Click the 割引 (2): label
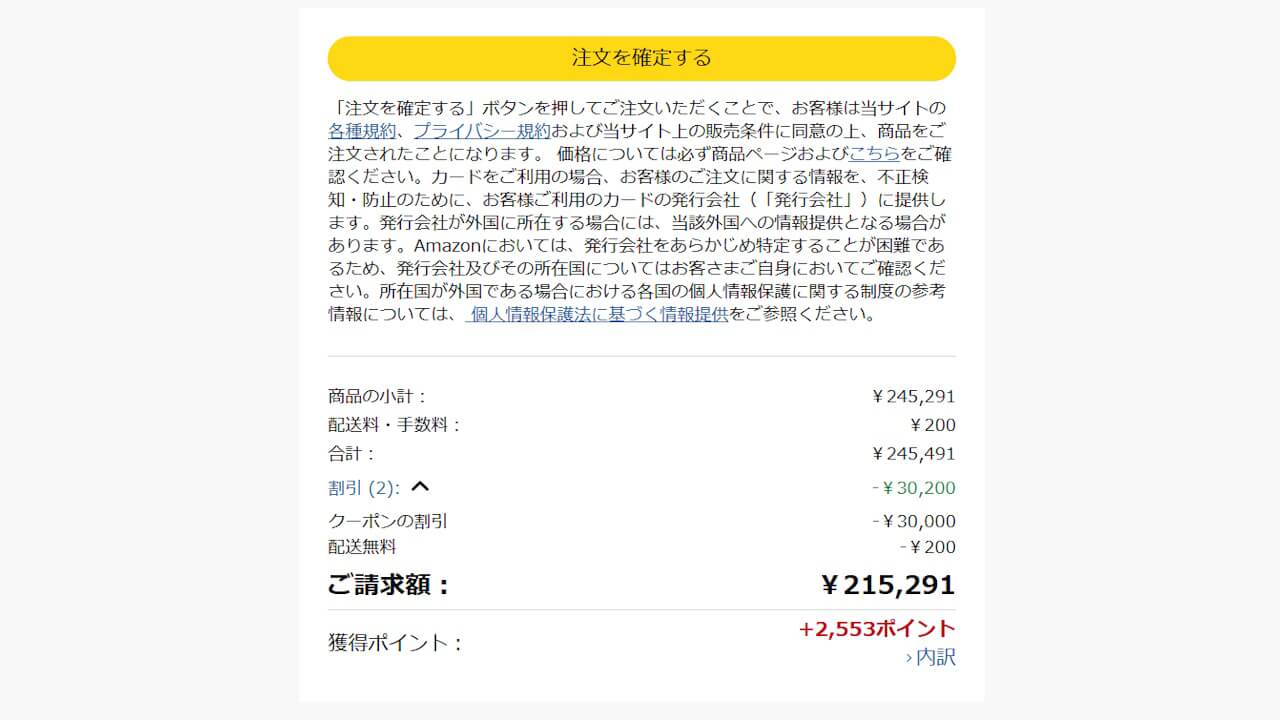Screen dimensions: 1280x720 pyautogui.click(x=364, y=488)
